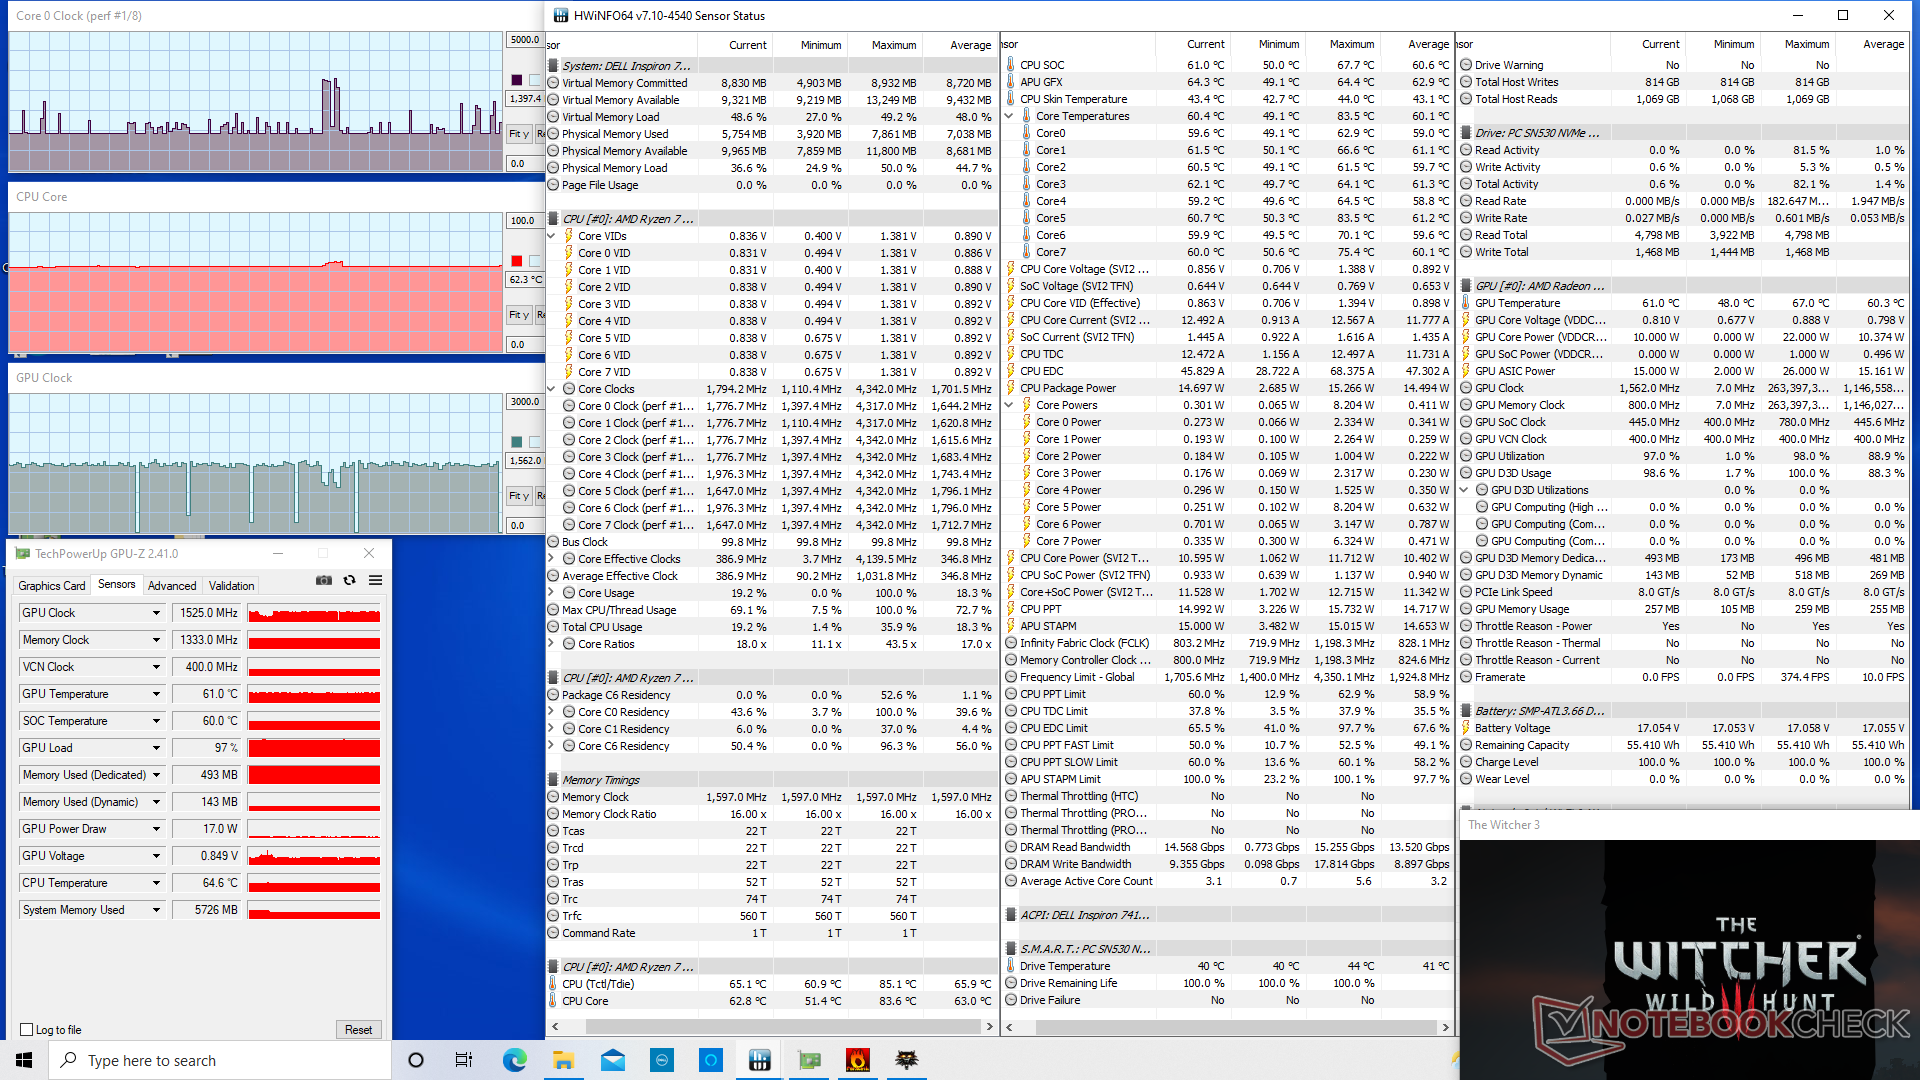This screenshot has height=1080, width=1920.
Task: Open File Explorer from the taskbar
Action: pos(563,1060)
